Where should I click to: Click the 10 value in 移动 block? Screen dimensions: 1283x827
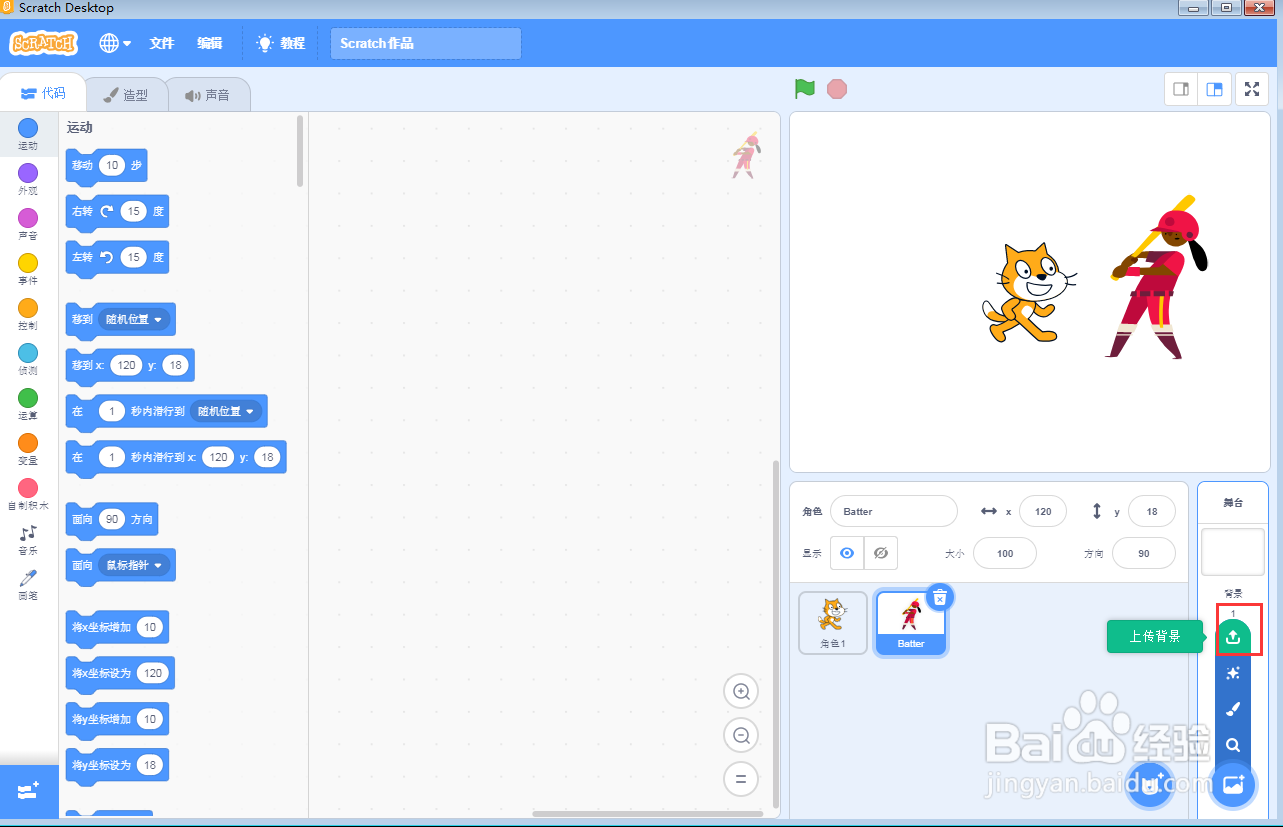[x=112, y=165]
